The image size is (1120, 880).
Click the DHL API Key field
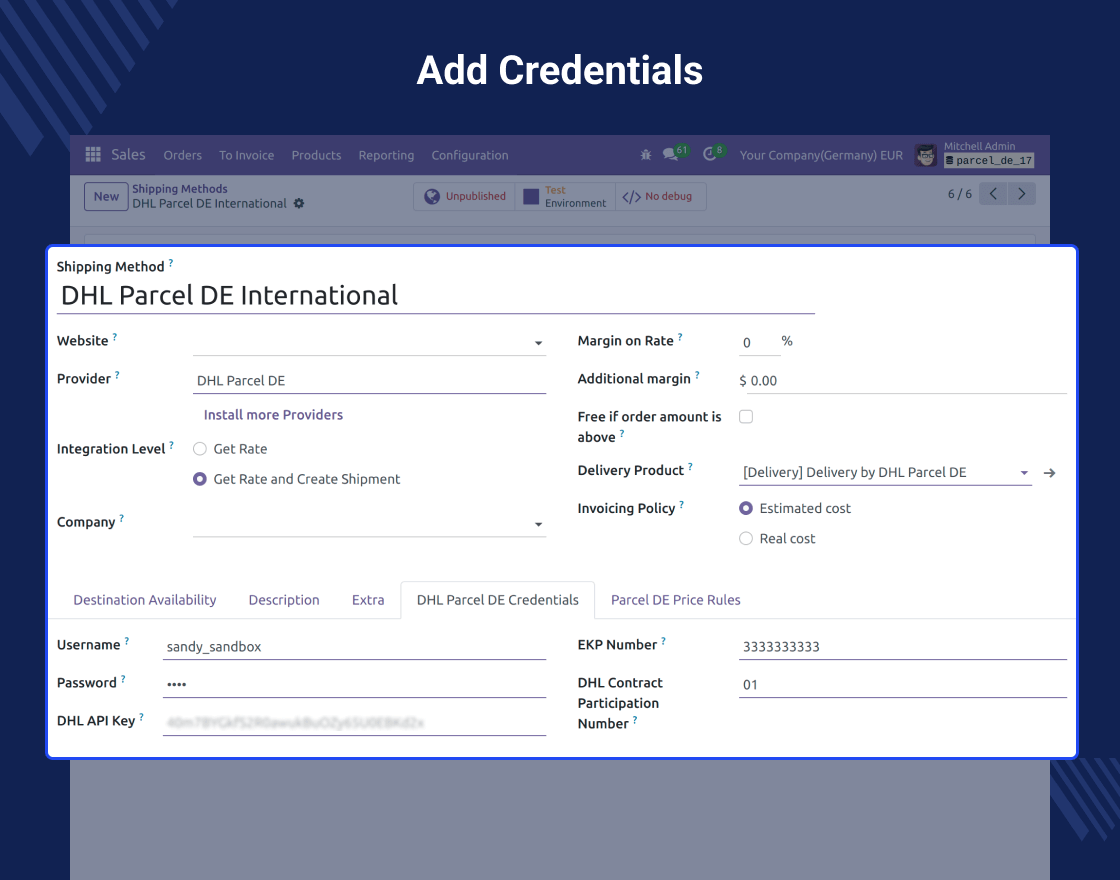[x=354, y=722]
